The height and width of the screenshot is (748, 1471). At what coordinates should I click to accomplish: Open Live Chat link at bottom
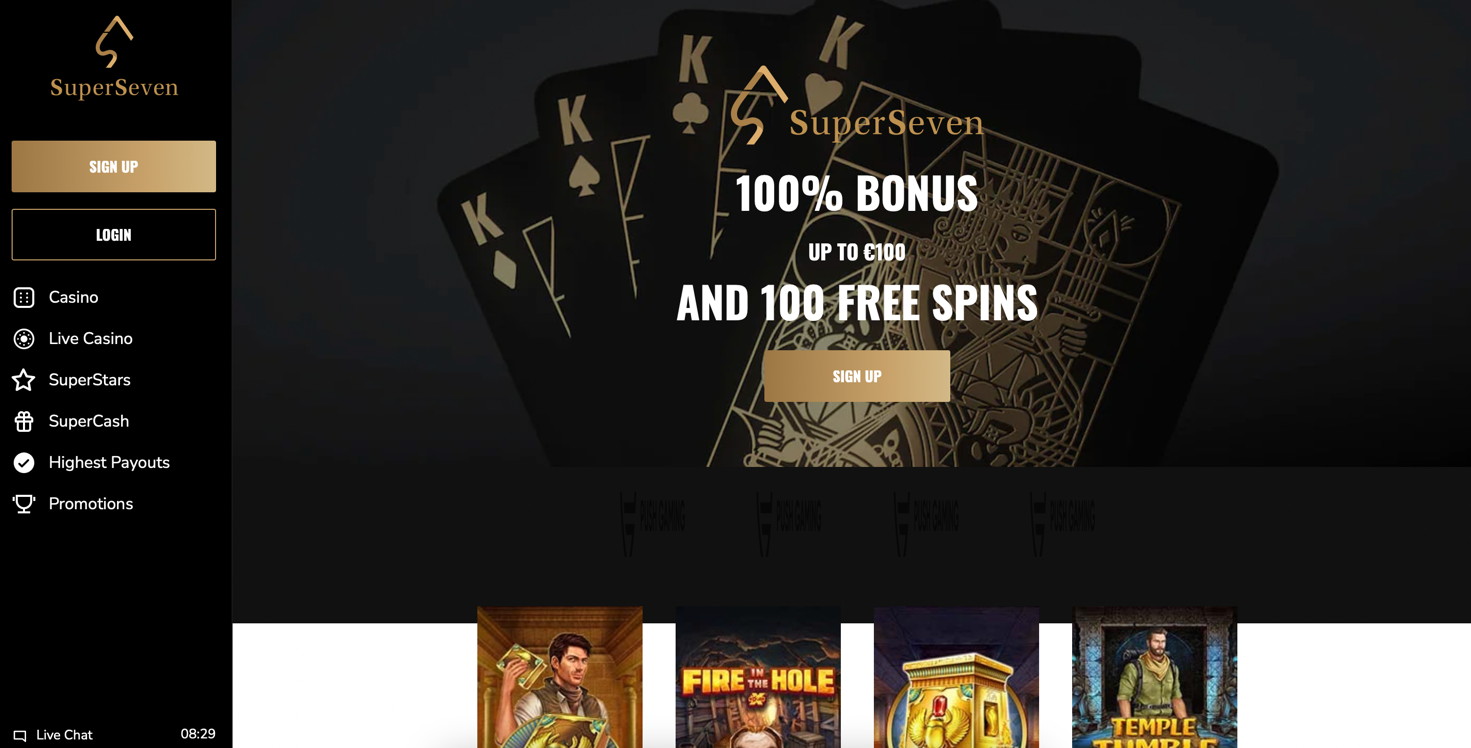pos(64,735)
